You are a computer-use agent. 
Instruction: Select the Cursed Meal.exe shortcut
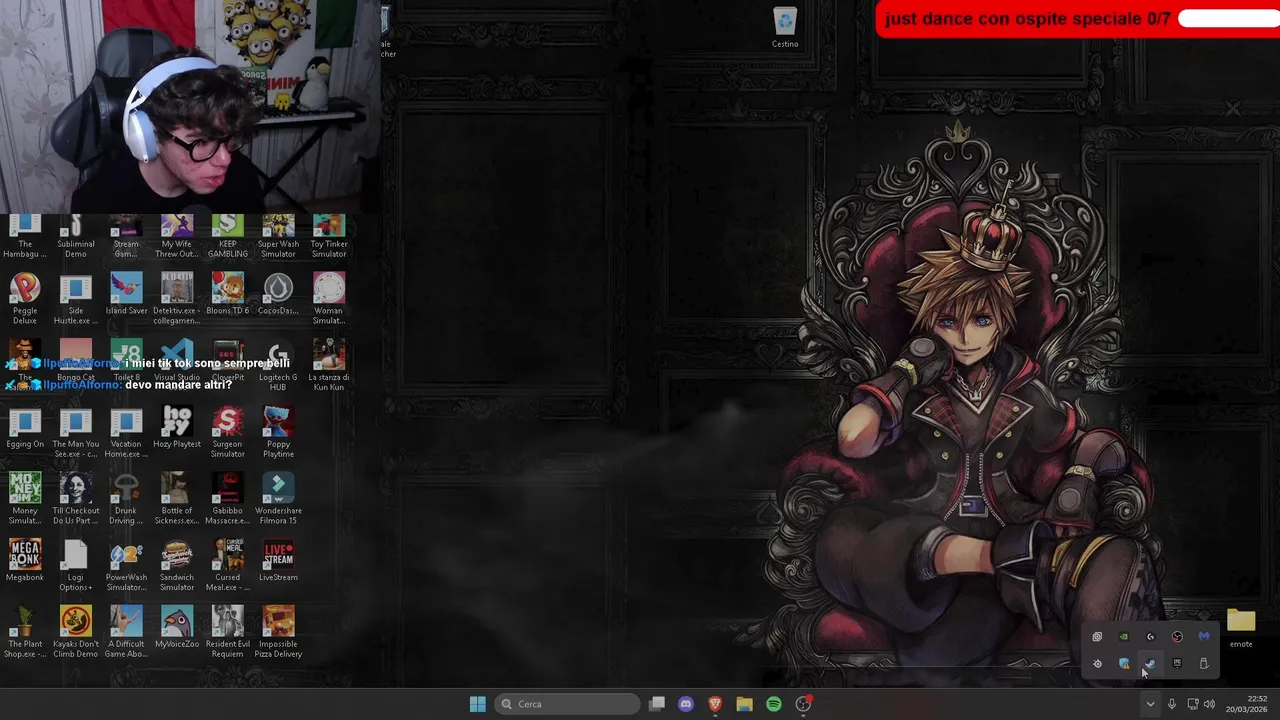point(227,565)
